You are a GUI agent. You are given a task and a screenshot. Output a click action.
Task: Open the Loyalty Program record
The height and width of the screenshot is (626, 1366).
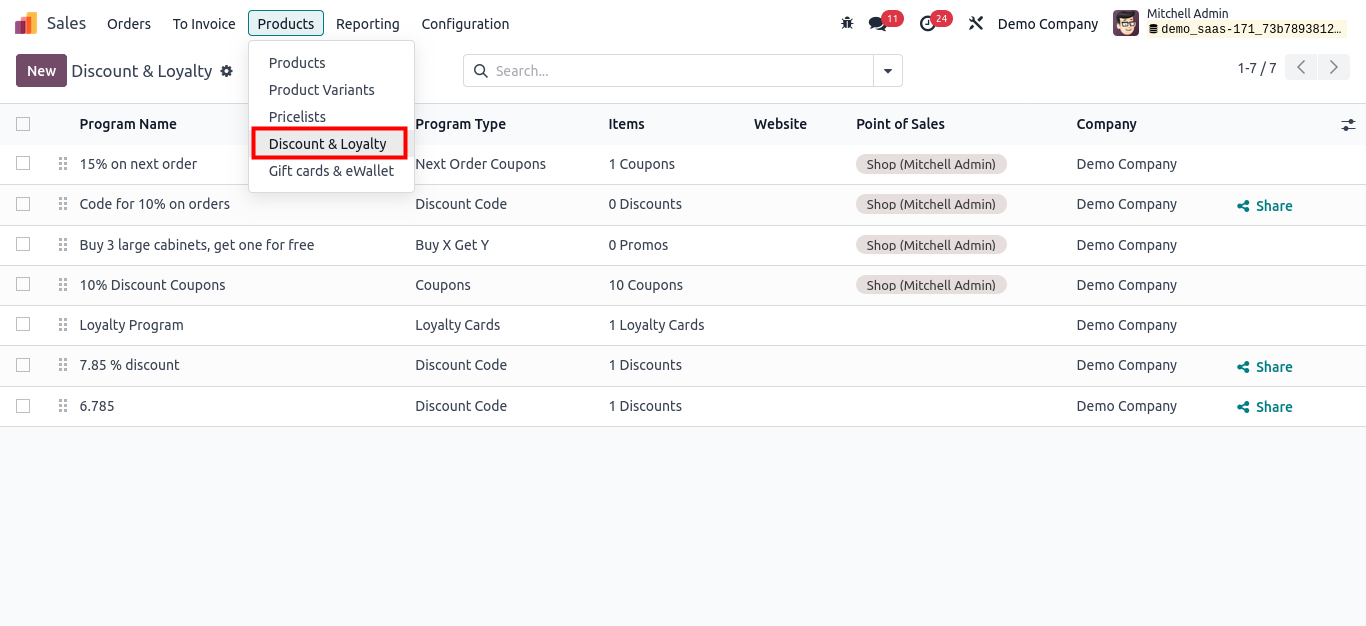click(132, 325)
